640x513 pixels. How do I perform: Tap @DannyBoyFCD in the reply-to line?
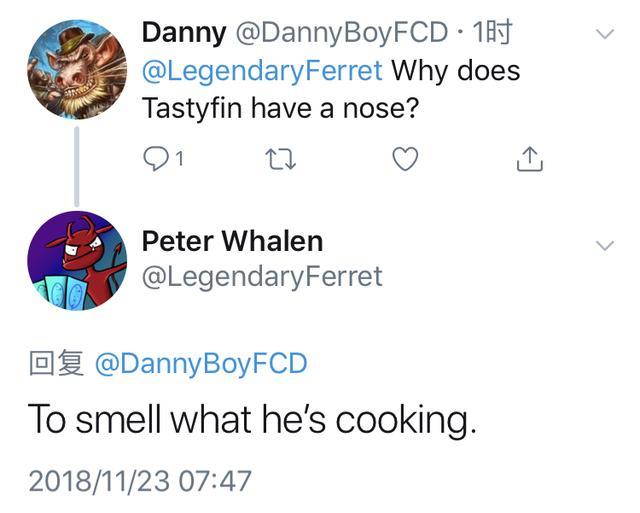(201, 363)
